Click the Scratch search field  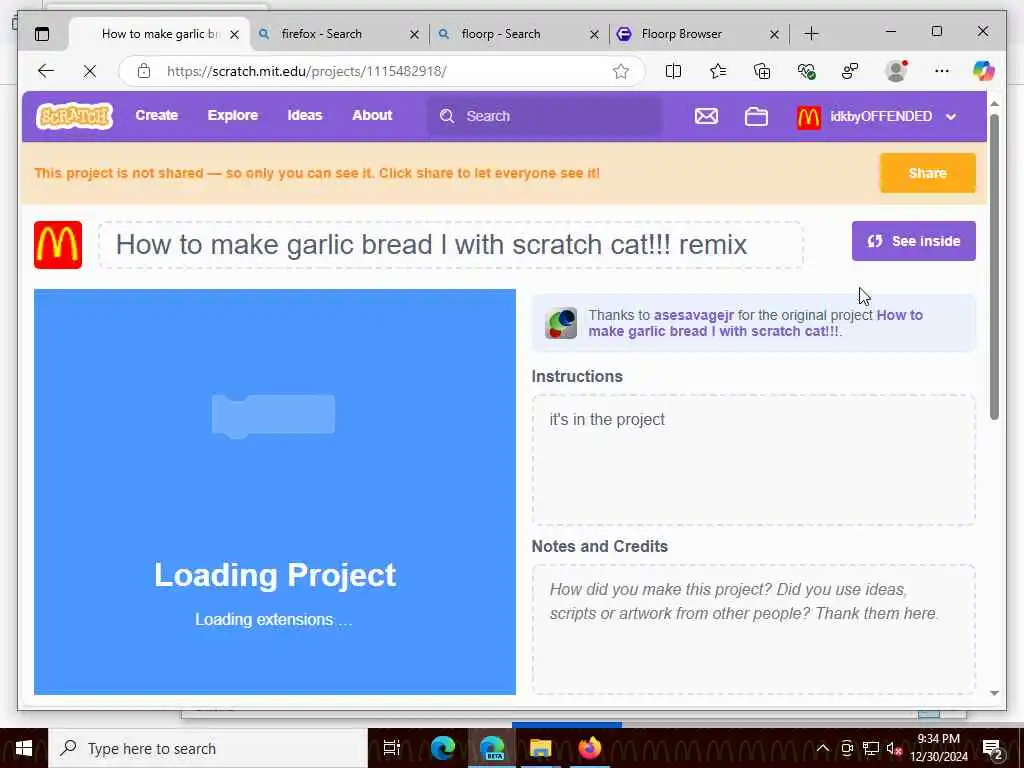point(545,116)
